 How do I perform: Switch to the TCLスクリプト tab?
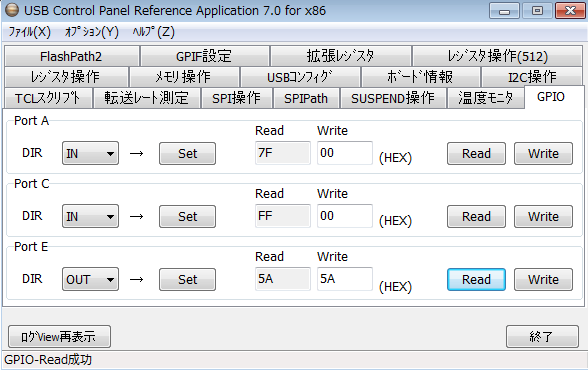48,98
